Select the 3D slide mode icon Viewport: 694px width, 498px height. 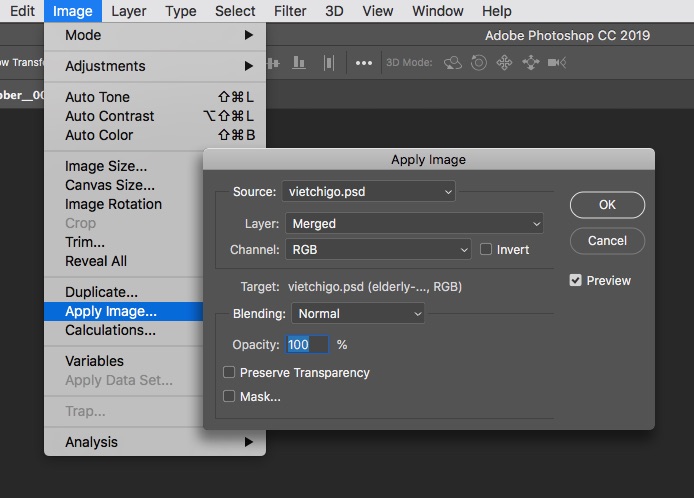530,62
